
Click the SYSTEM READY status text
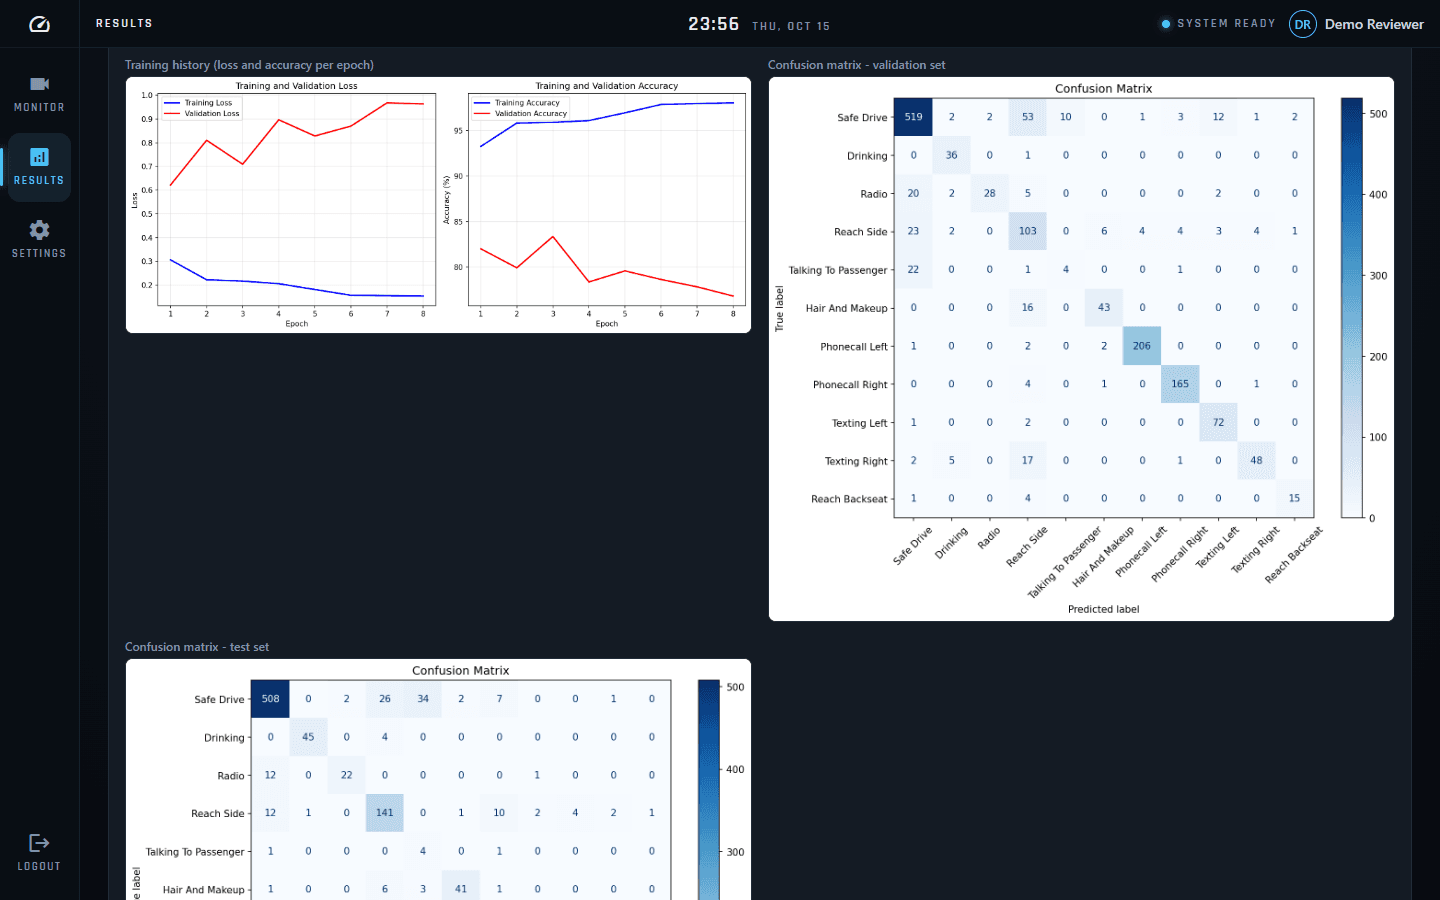coord(1226,23)
